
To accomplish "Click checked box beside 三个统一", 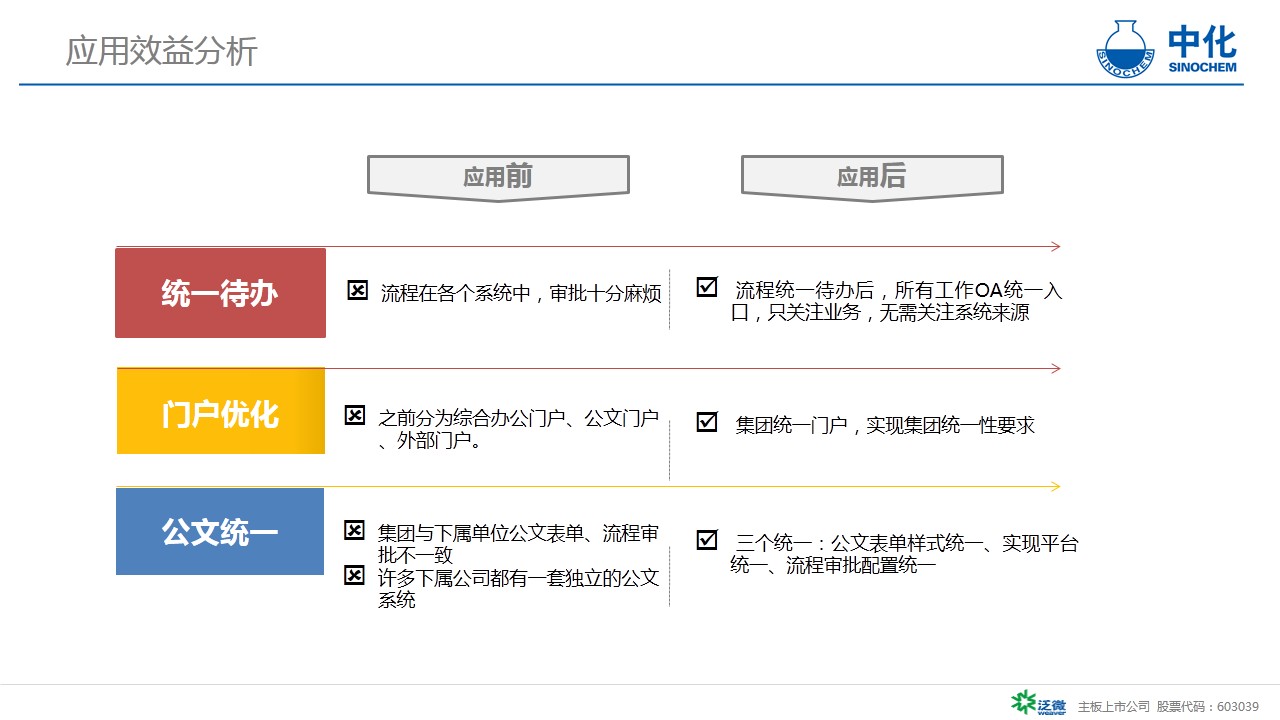I will pyautogui.click(x=707, y=540).
